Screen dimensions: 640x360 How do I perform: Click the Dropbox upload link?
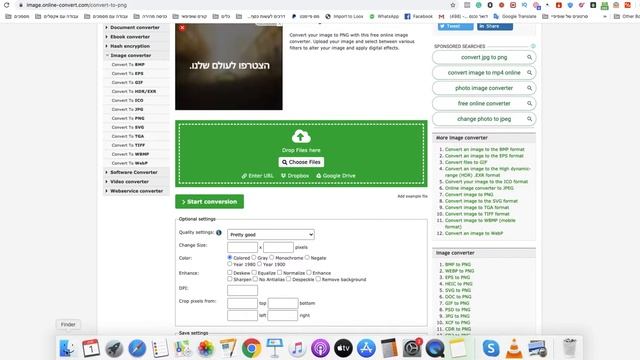(295, 176)
